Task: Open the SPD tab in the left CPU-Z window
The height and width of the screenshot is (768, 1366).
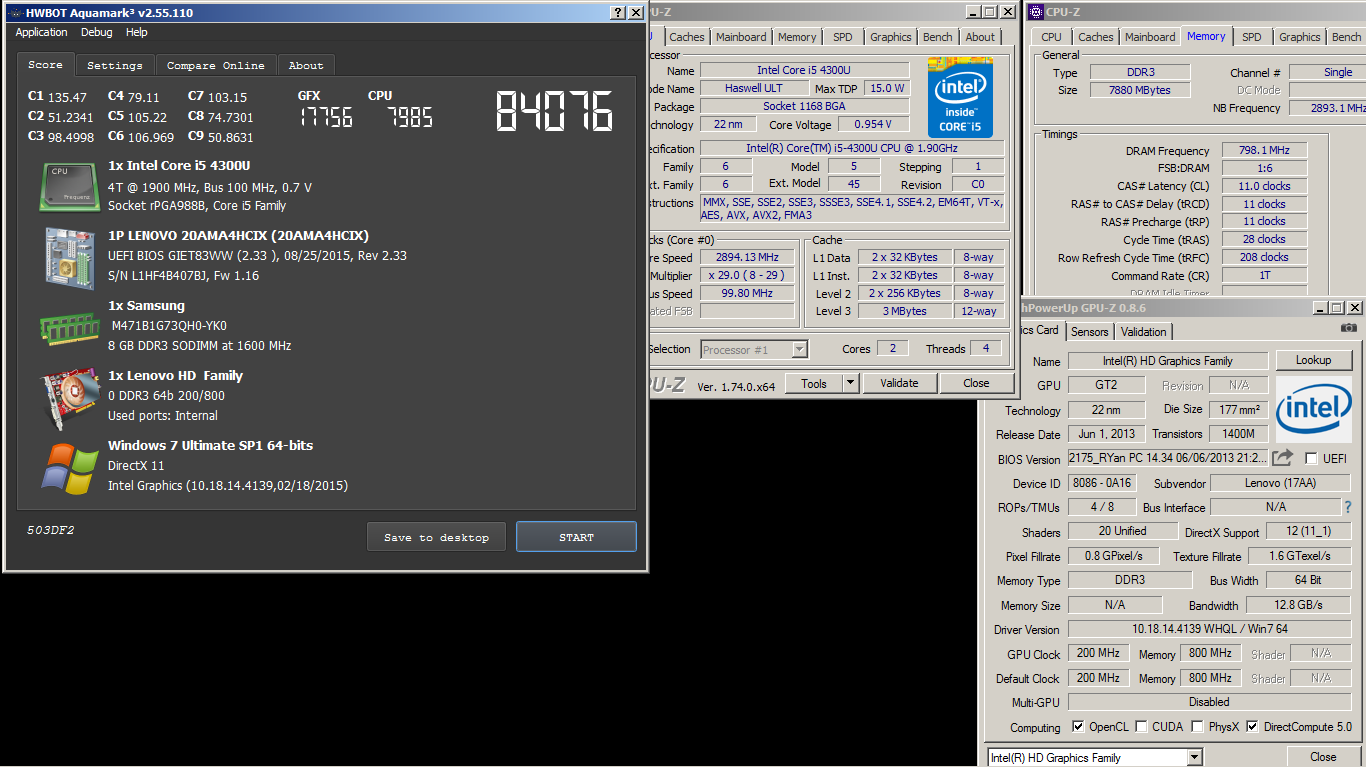Action: (x=843, y=37)
